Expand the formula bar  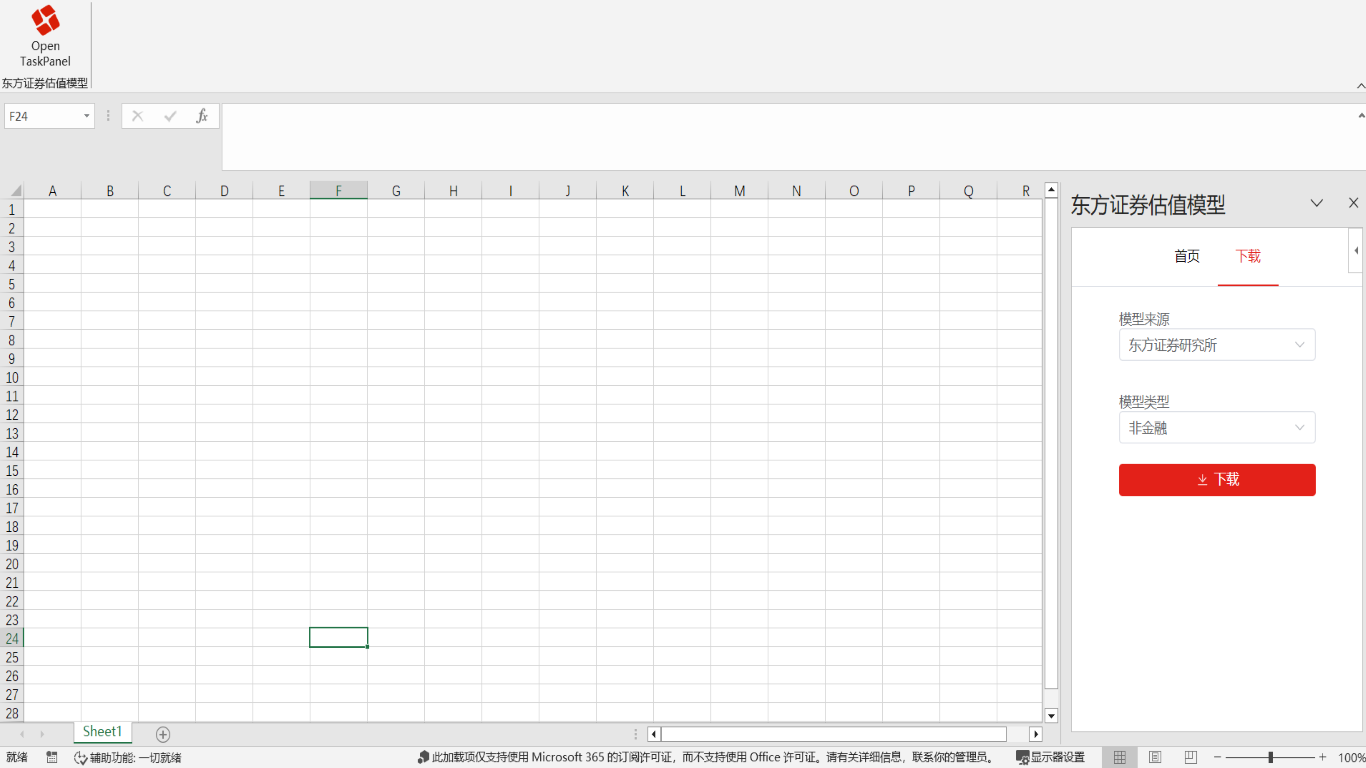[x=1359, y=116]
